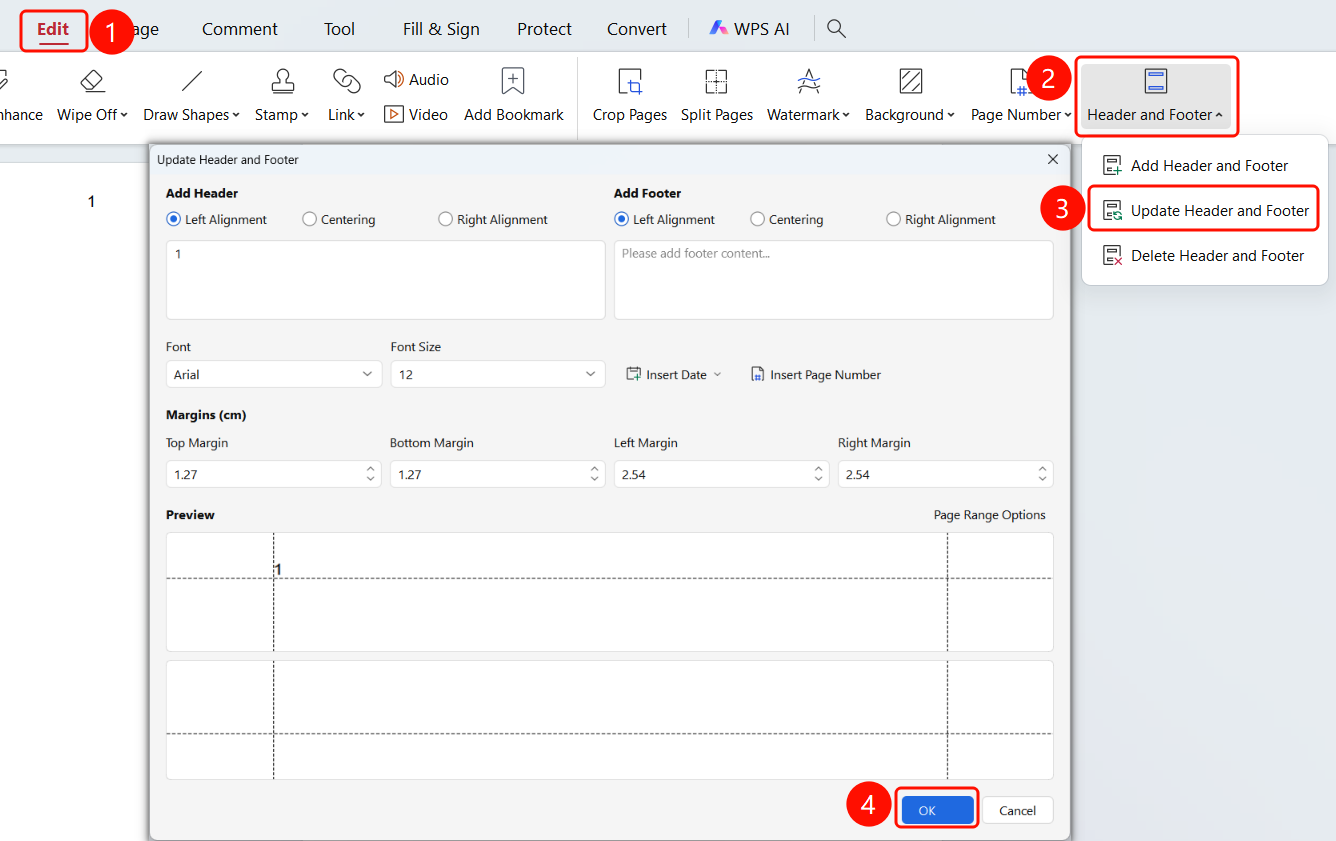The width and height of the screenshot is (1336, 841).
Task: Open the Fill & Sign tab
Action: [x=441, y=29]
